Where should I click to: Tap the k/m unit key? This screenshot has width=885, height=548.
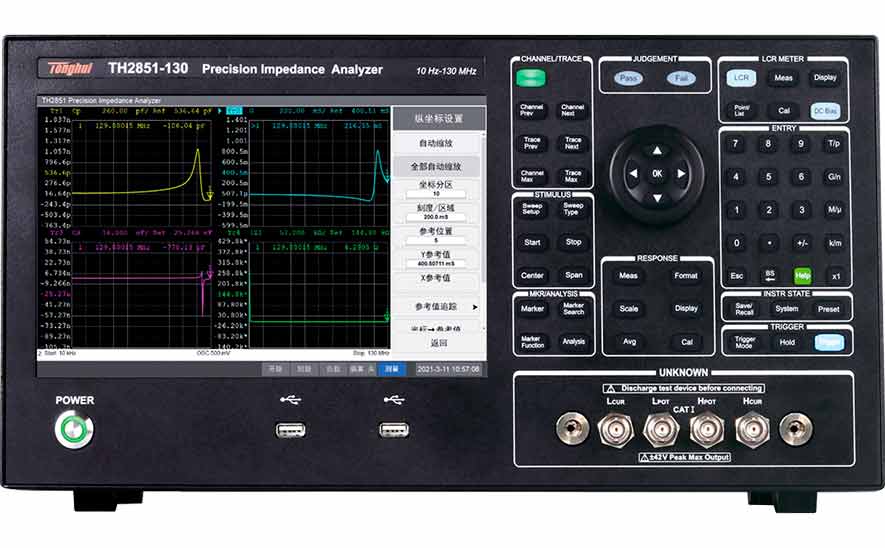pos(835,243)
